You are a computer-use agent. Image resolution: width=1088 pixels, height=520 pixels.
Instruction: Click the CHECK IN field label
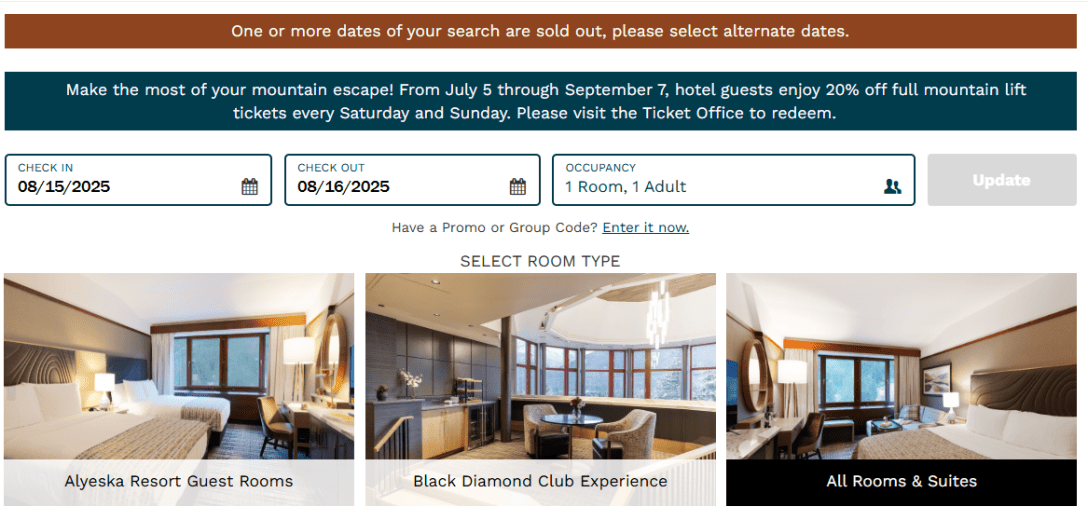click(x=45, y=168)
